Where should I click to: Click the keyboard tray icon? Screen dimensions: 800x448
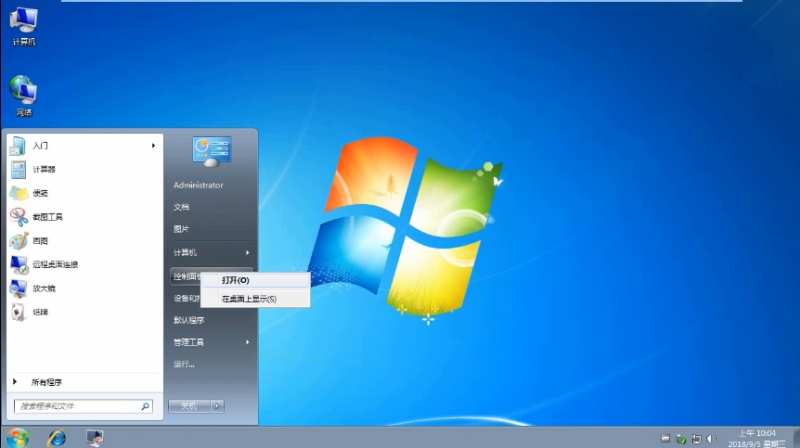click(x=665, y=438)
